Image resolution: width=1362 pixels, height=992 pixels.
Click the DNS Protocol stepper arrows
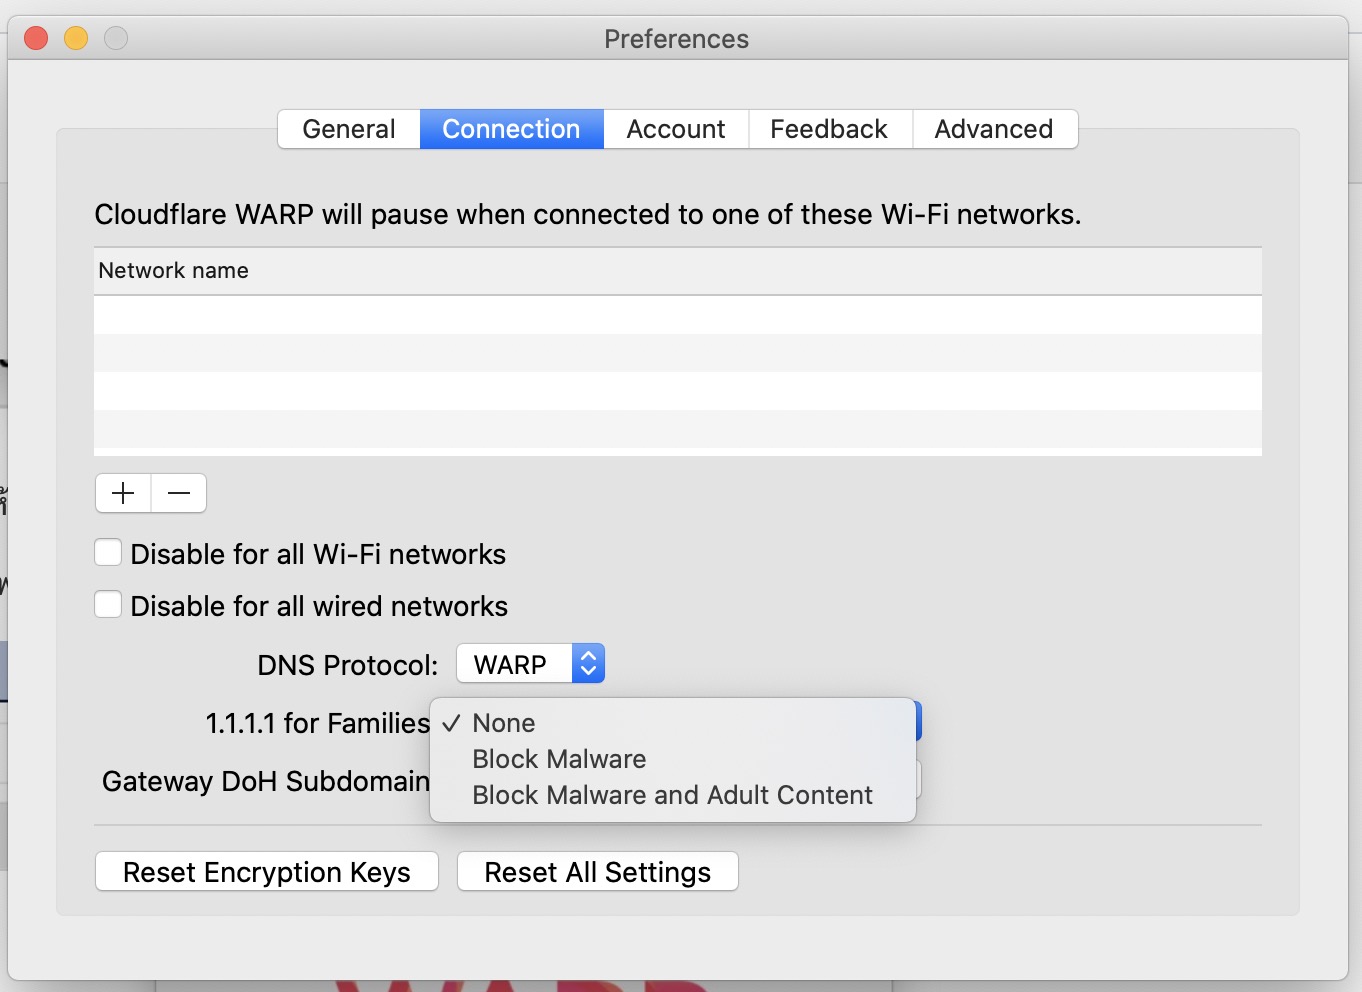(x=589, y=664)
